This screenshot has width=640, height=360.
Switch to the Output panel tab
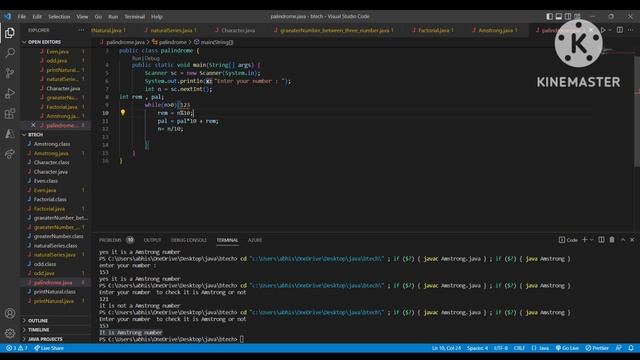click(x=153, y=240)
